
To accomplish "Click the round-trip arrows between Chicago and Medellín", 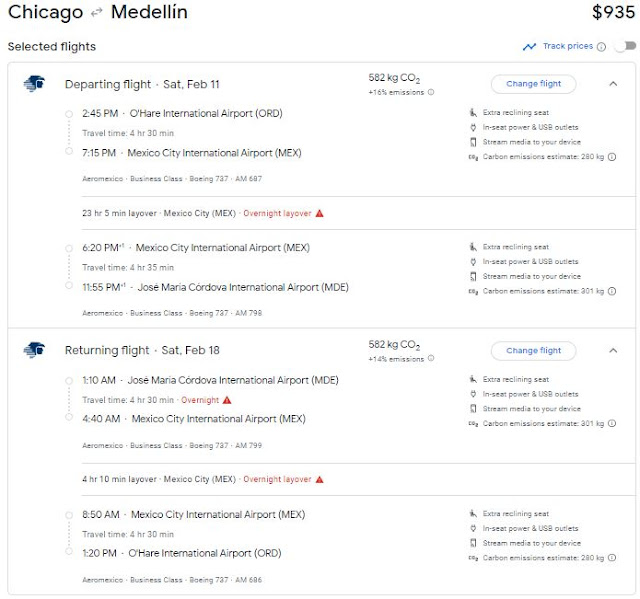I will pyautogui.click(x=97, y=13).
